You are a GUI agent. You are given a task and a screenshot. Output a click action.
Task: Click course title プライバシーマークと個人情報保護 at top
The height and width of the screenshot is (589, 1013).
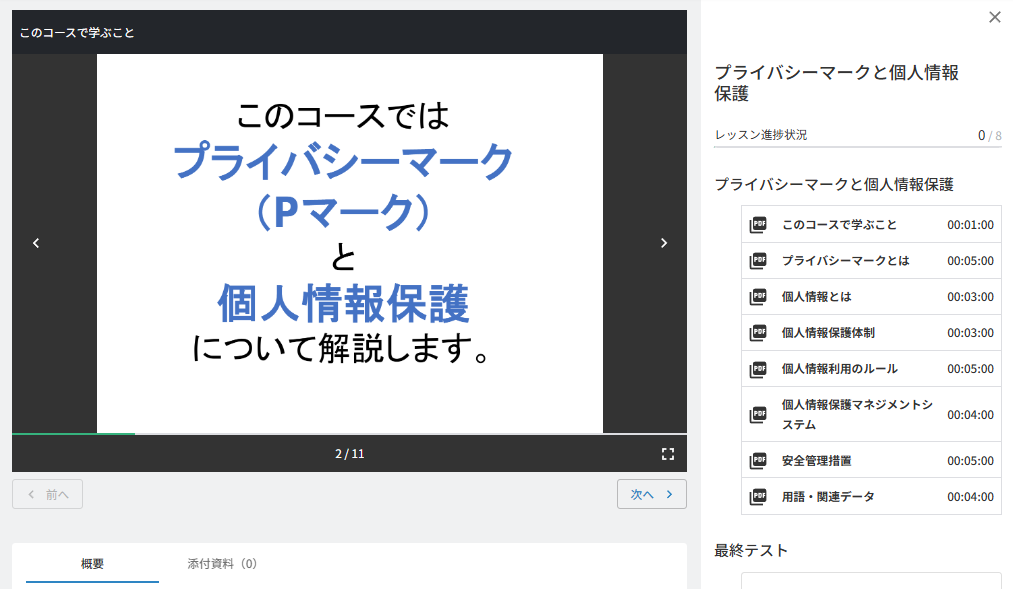(837, 83)
